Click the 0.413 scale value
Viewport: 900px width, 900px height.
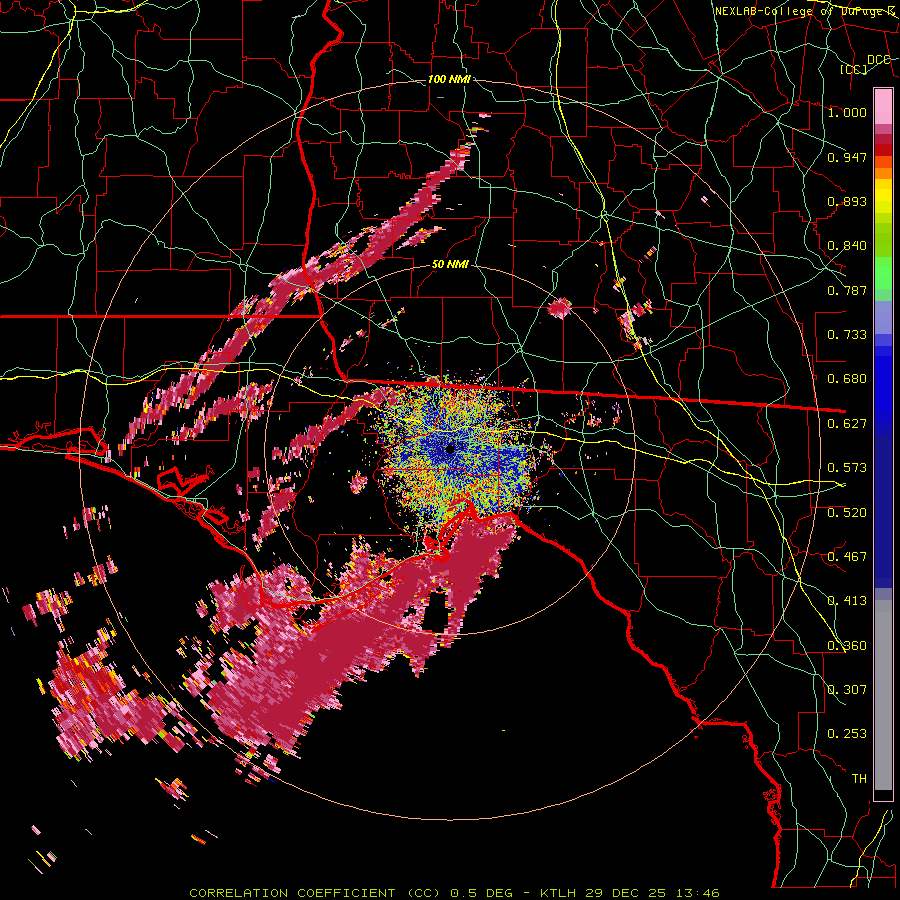click(x=847, y=601)
